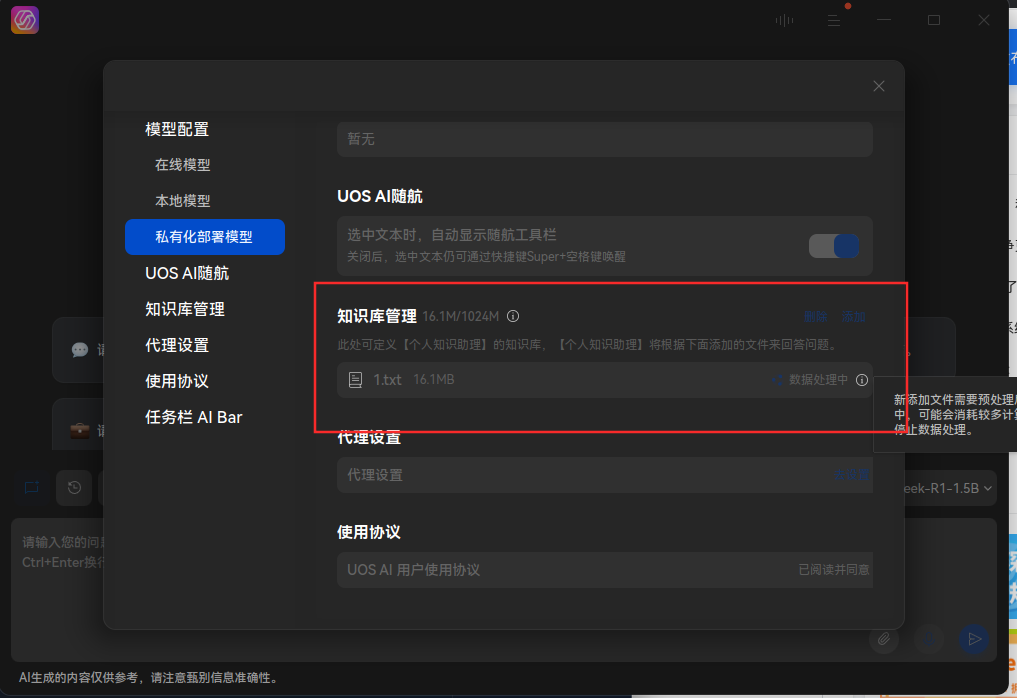Click the 删除 link in knowledge base
Viewport: 1017px width, 698px height.
pos(816,317)
